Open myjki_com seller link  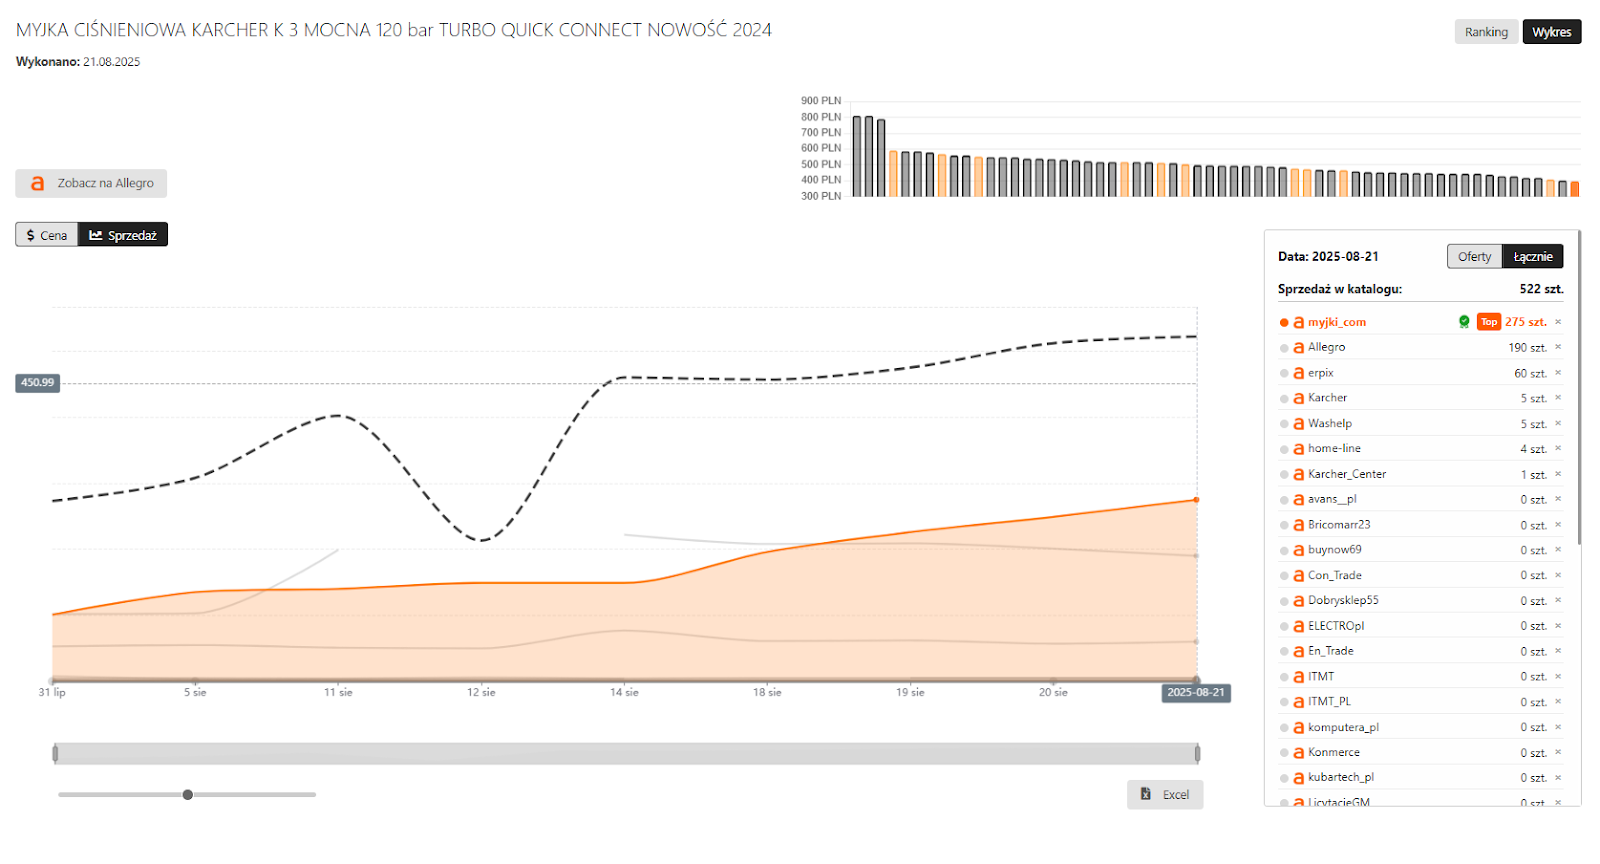[1336, 322]
